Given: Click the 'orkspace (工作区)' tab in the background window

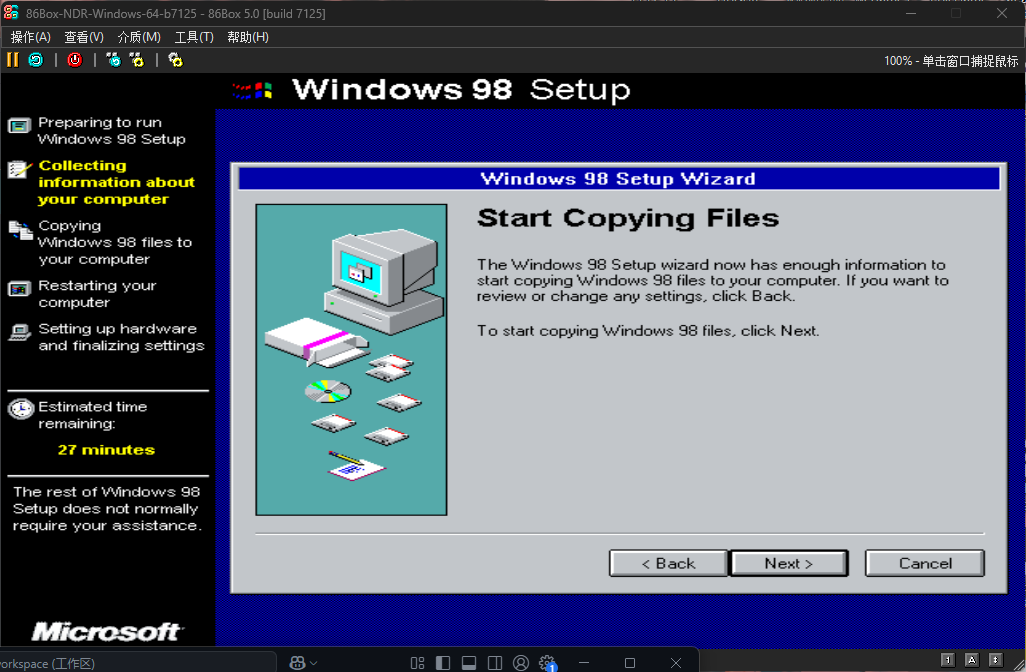Looking at the screenshot, I should pyautogui.click(x=49, y=663).
